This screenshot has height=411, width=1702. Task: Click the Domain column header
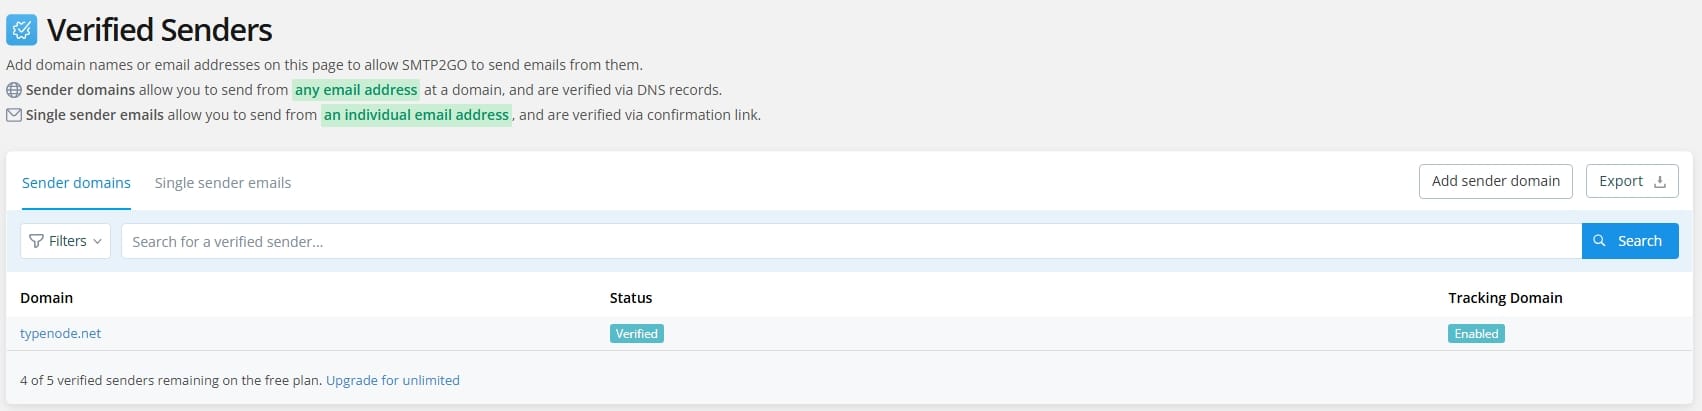pos(47,298)
